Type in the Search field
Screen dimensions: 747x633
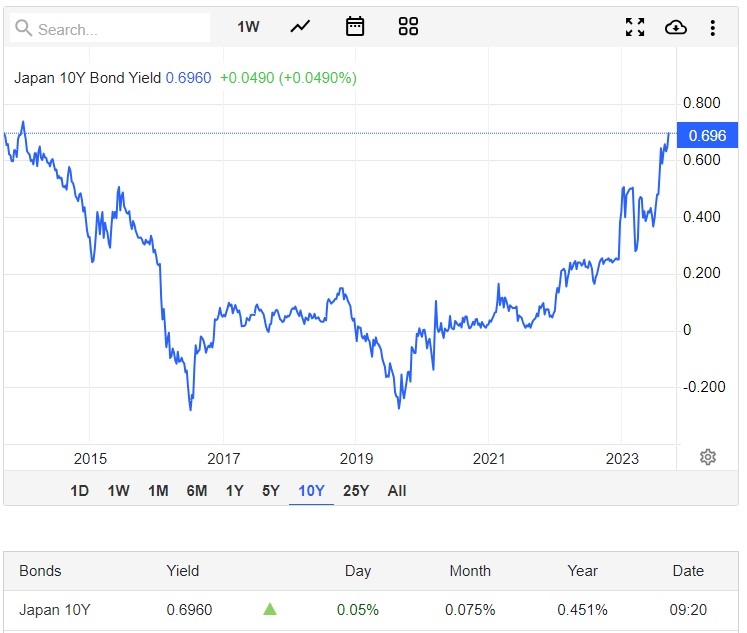[120, 29]
